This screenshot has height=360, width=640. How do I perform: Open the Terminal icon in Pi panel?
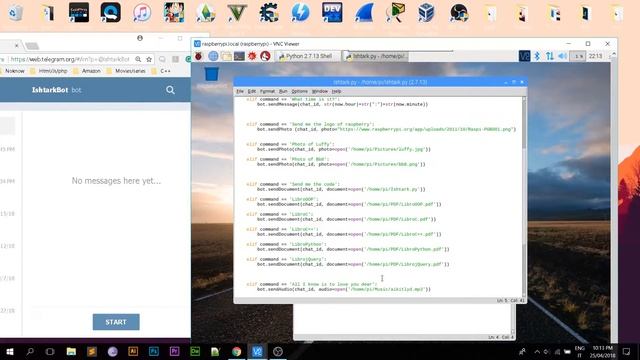pyautogui.click(x=239, y=56)
